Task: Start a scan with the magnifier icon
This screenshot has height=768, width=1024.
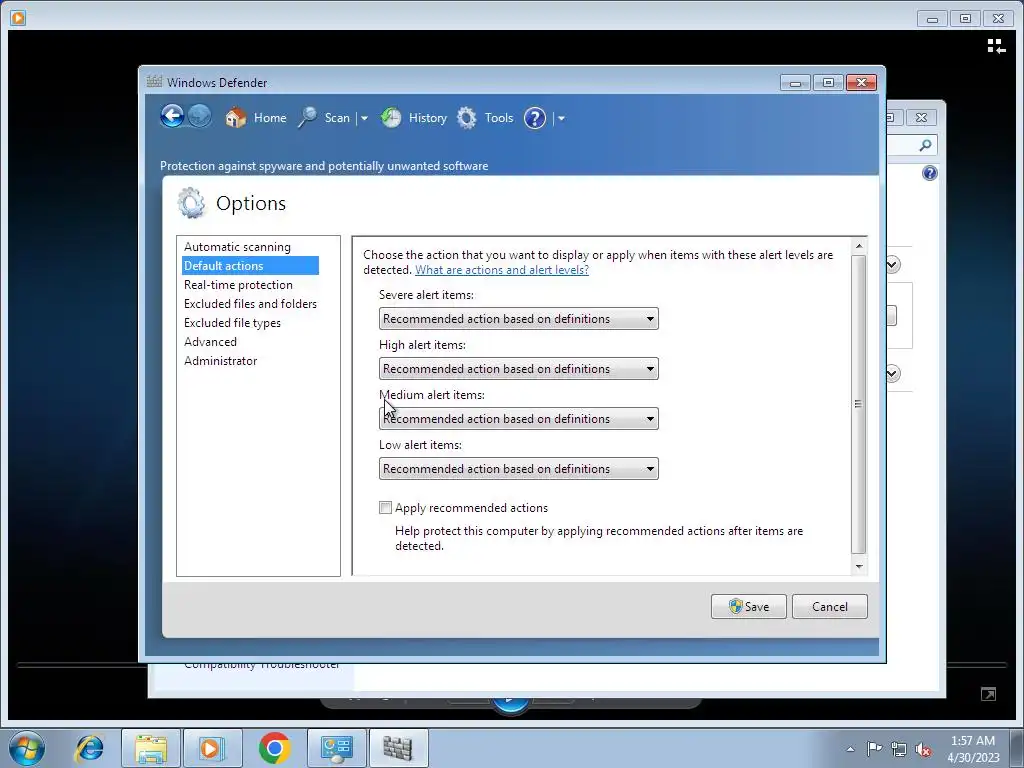Action: 307,118
